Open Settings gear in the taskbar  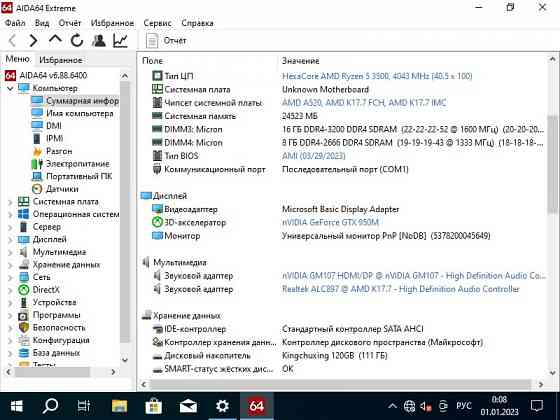(x=222, y=406)
